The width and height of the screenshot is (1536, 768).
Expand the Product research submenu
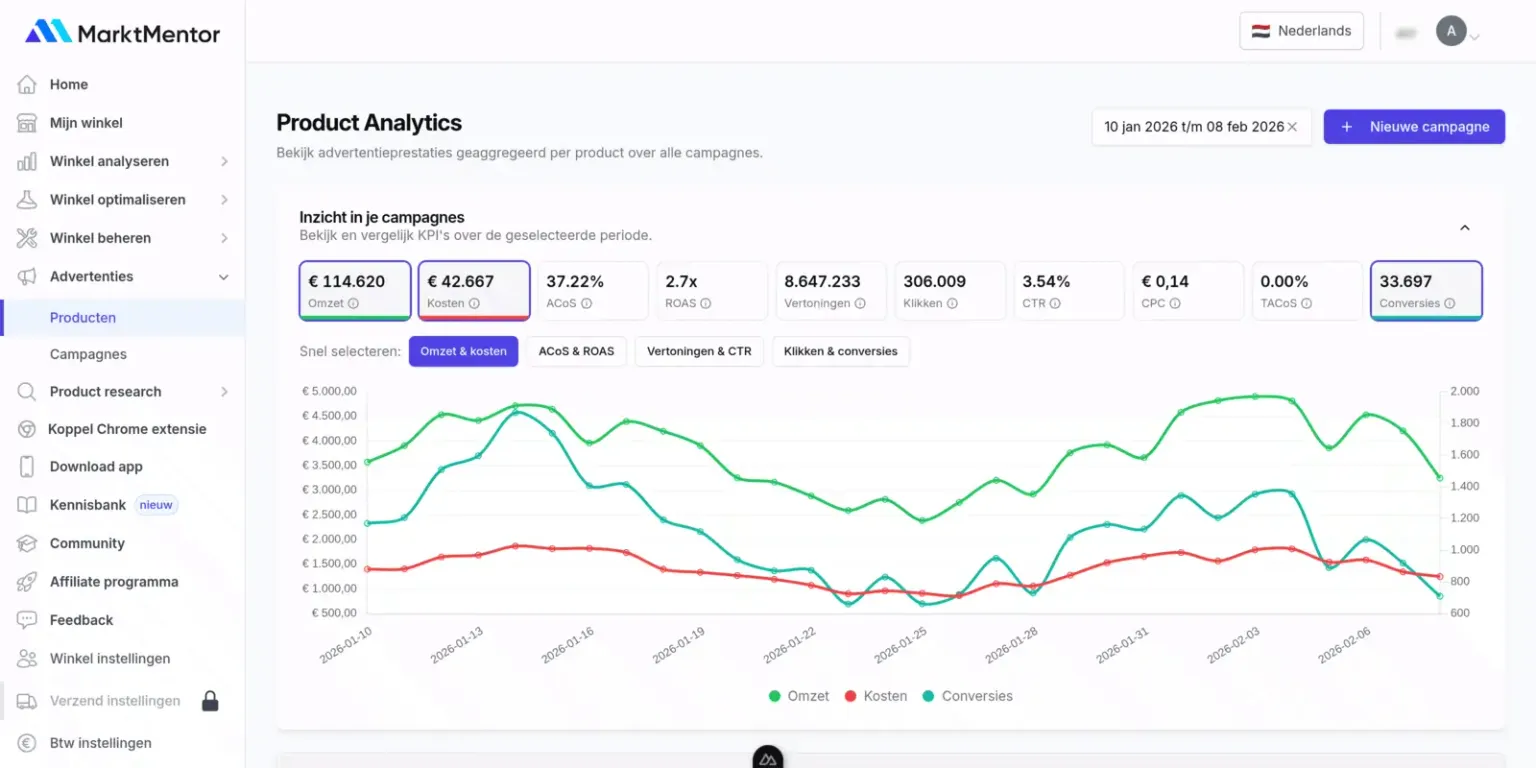pyautogui.click(x=224, y=392)
